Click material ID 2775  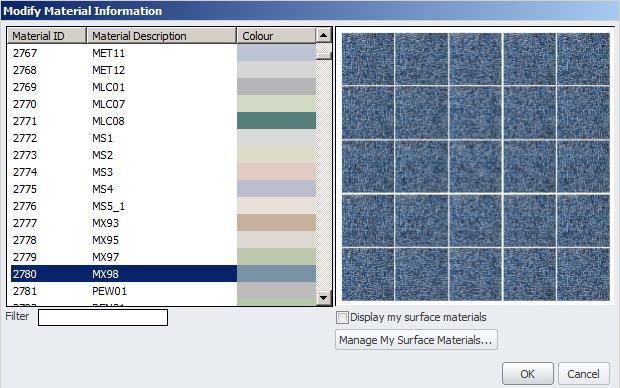pyautogui.click(x=25, y=189)
